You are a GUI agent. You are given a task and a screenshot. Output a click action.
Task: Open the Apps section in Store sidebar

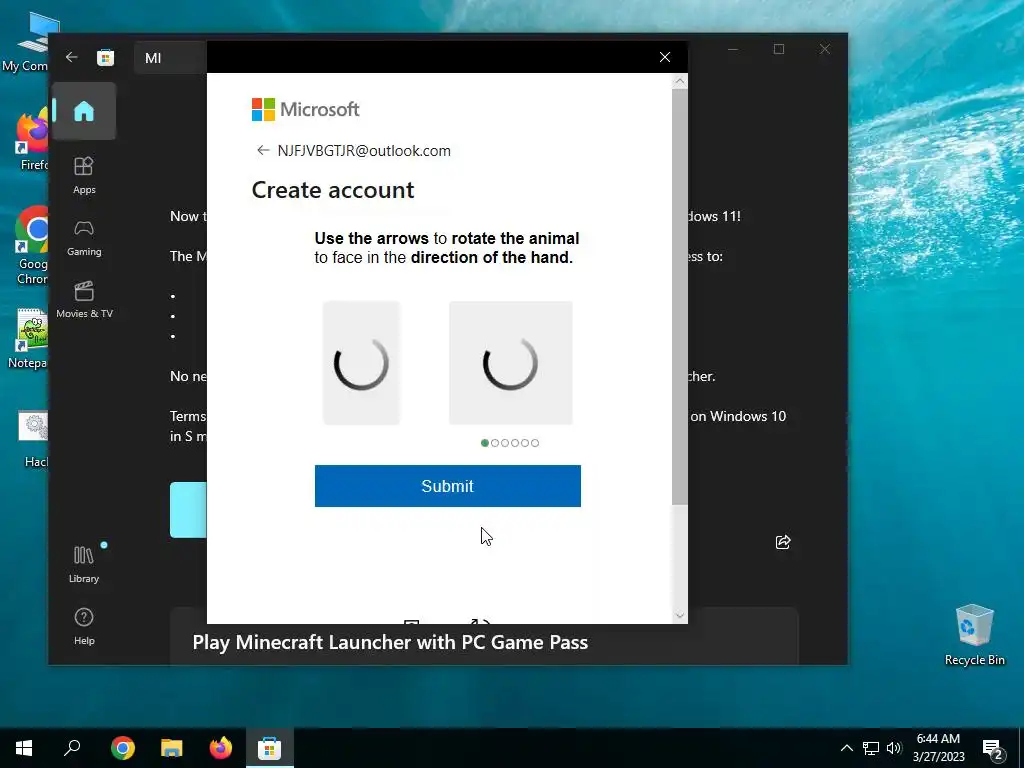[84, 175]
